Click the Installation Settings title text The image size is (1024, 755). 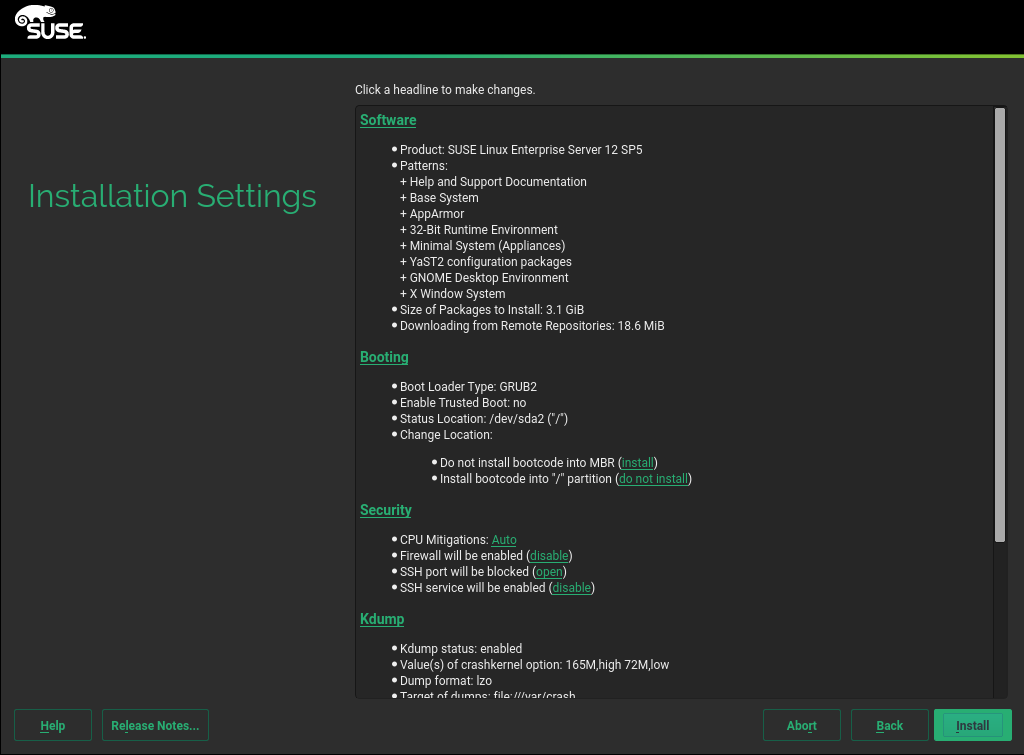click(x=172, y=196)
